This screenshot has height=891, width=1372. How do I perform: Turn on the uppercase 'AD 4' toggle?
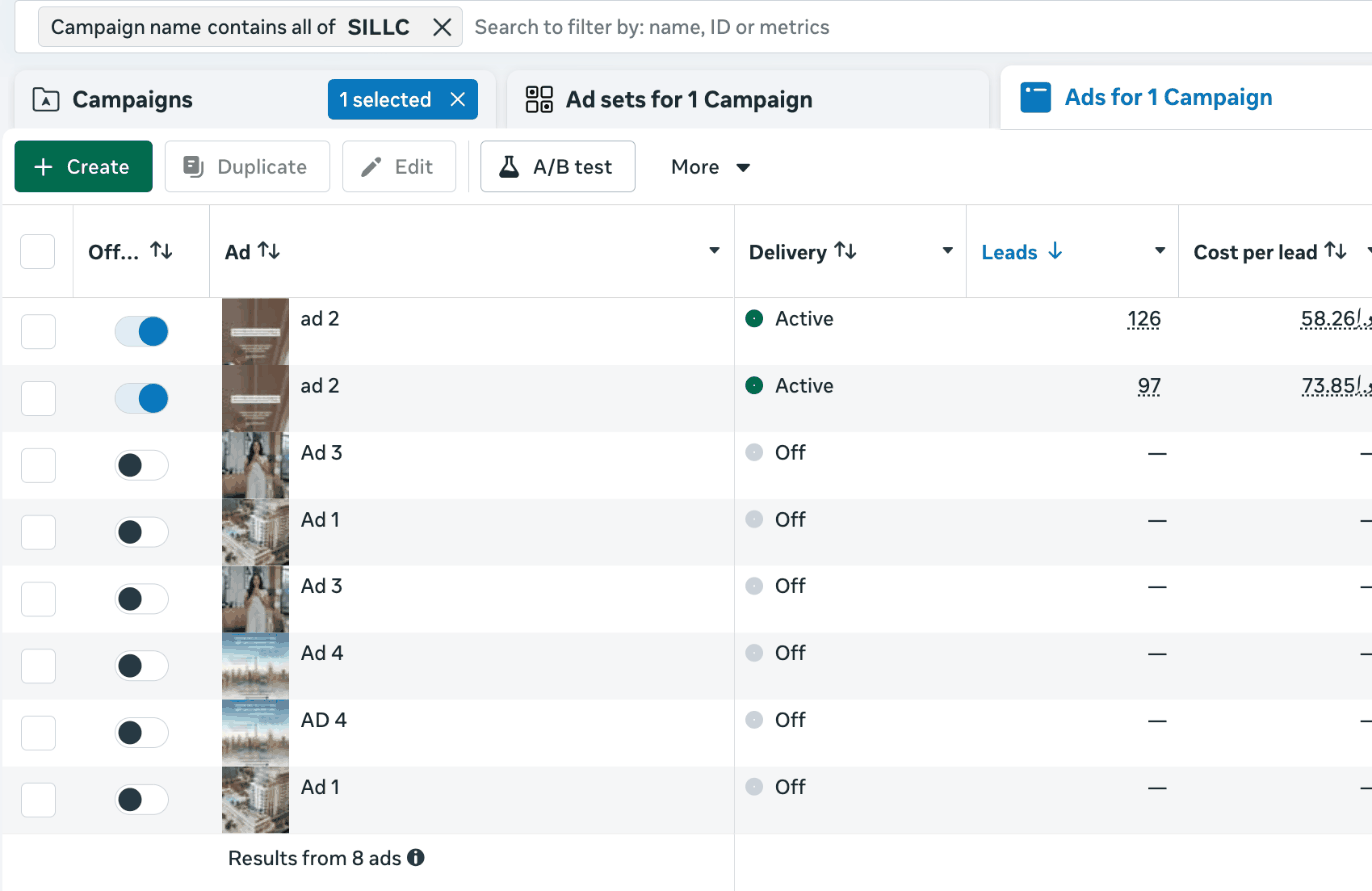point(141,733)
